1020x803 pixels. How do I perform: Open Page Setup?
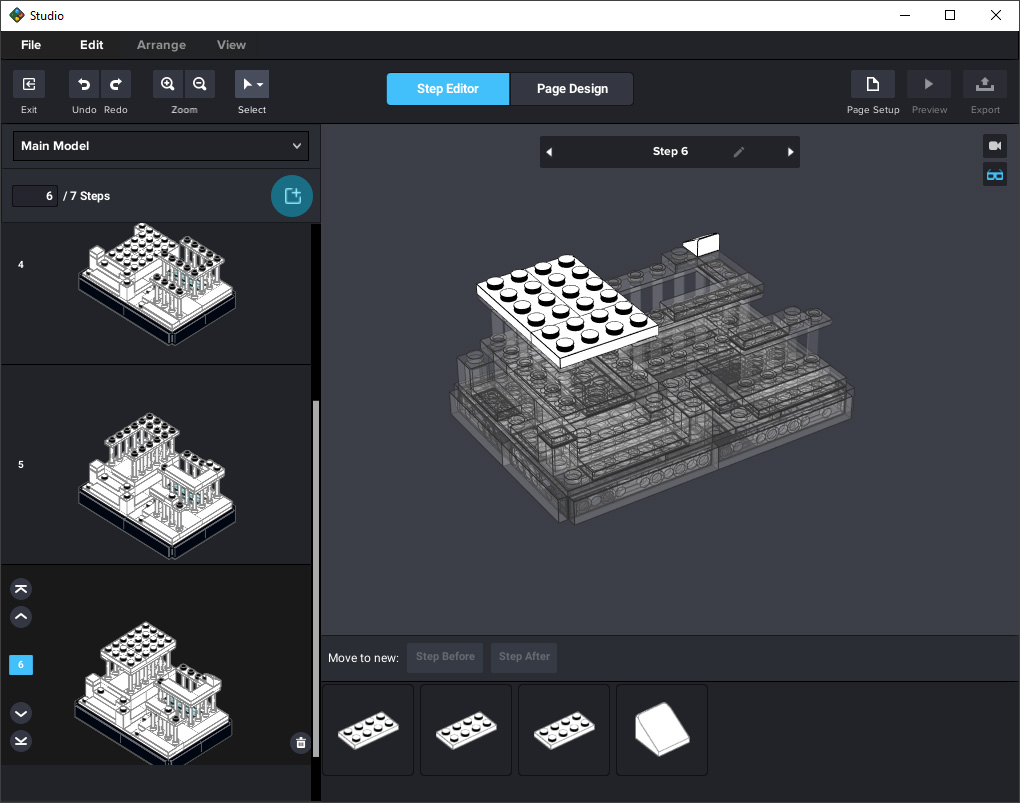tap(872, 84)
